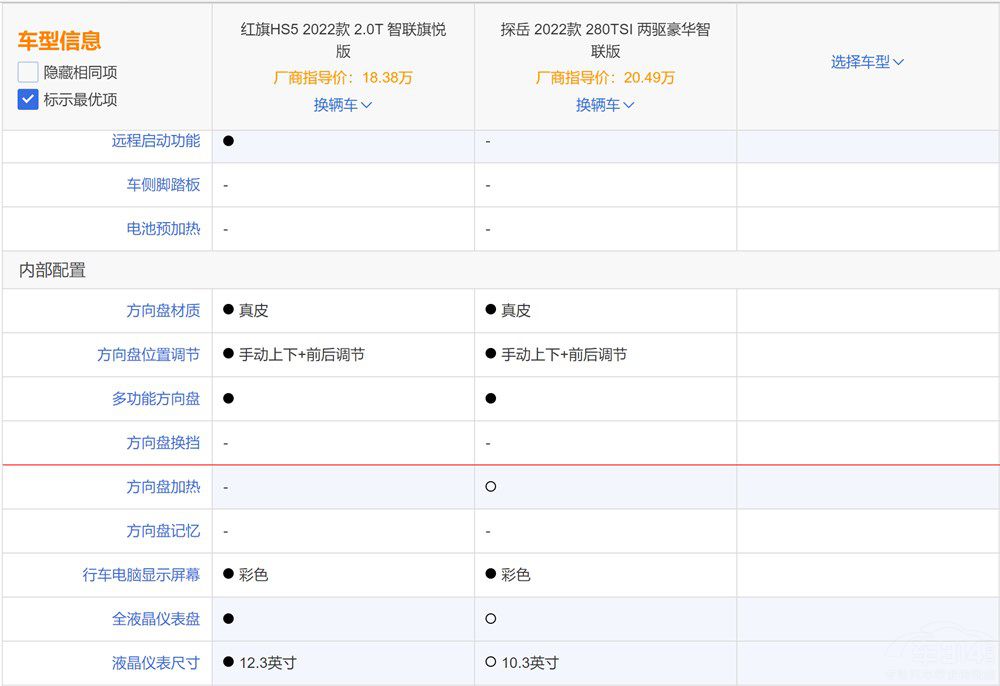Image resolution: width=1000 pixels, height=686 pixels.
Task: Open the 方向盘材质 parameter link
Action: tap(163, 311)
